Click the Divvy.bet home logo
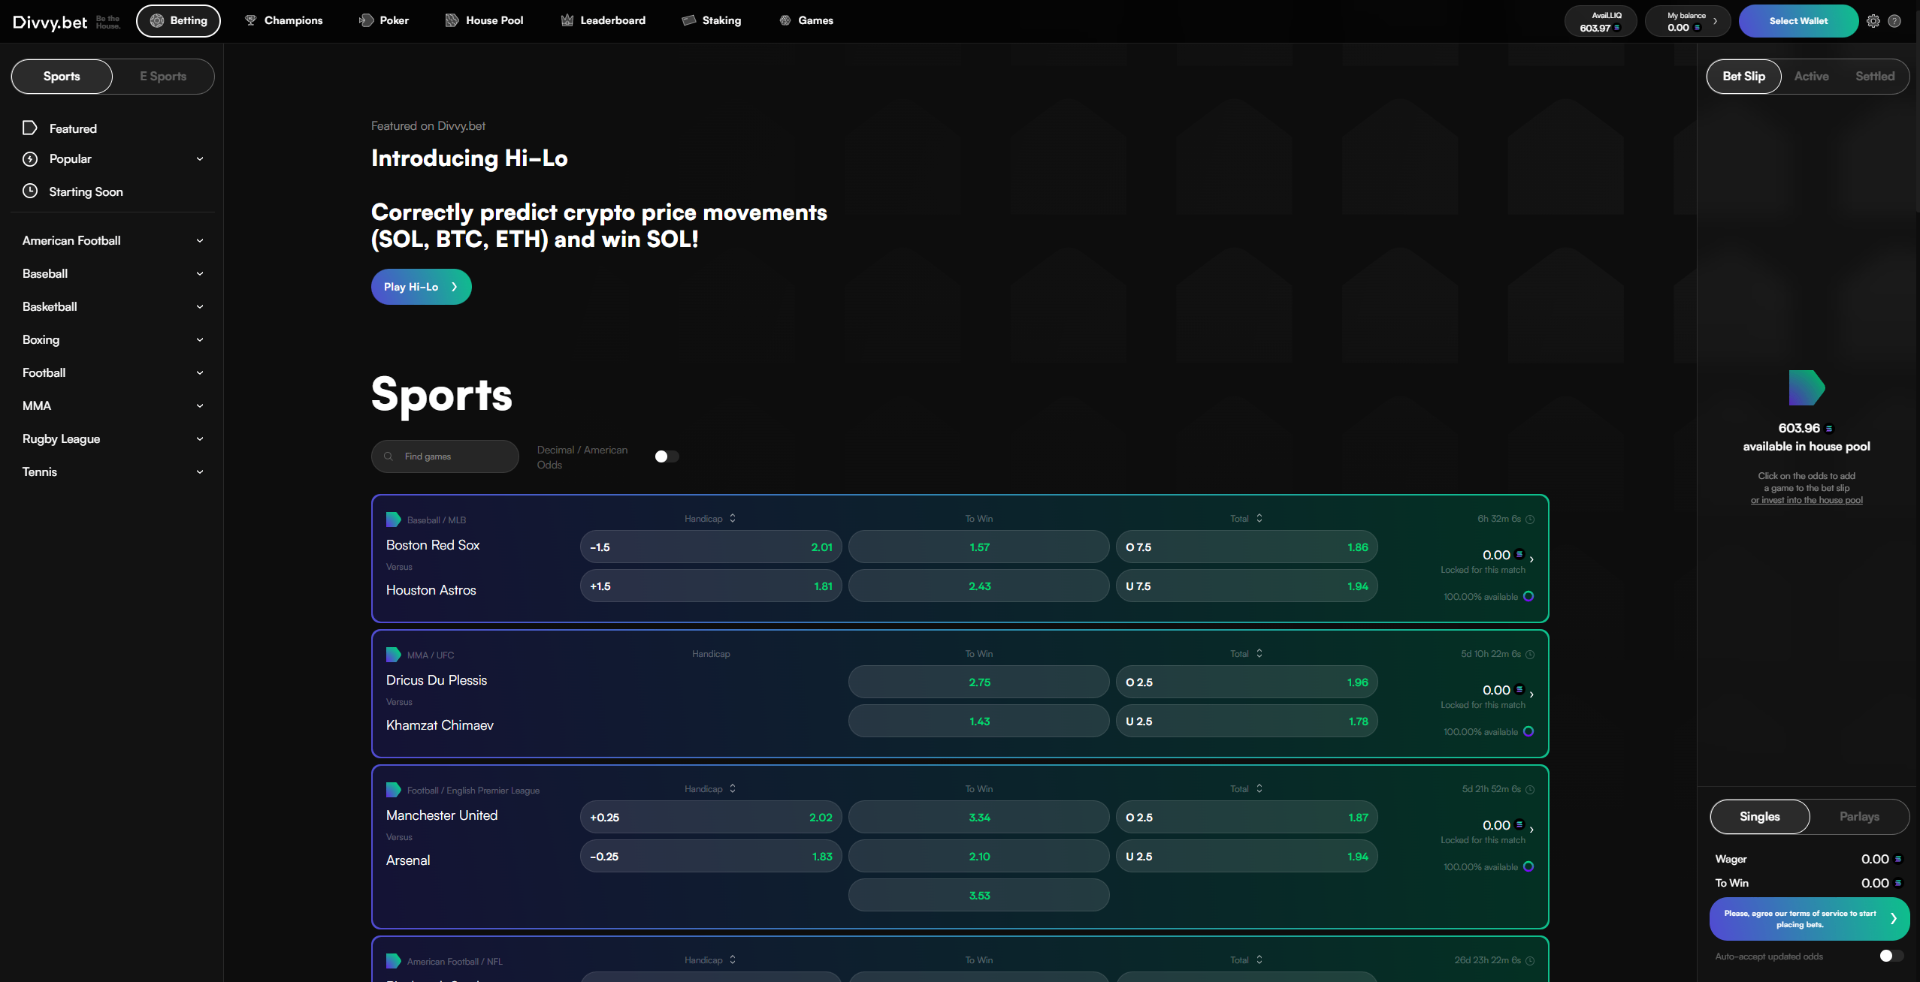Viewport: 1920px width, 982px height. [x=50, y=22]
